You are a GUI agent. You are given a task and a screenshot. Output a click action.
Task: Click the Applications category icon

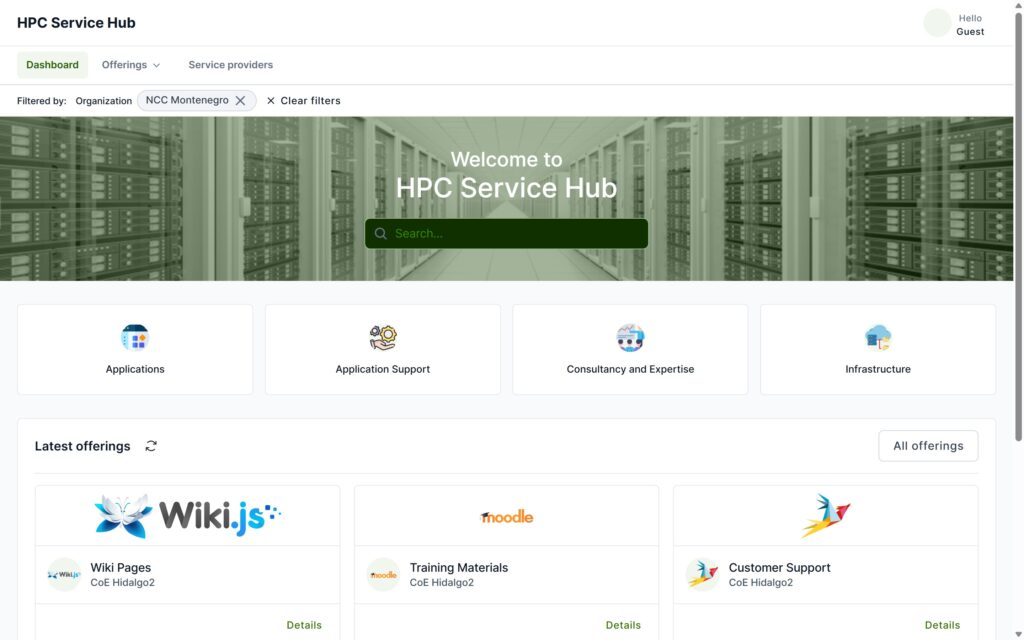[135, 338]
